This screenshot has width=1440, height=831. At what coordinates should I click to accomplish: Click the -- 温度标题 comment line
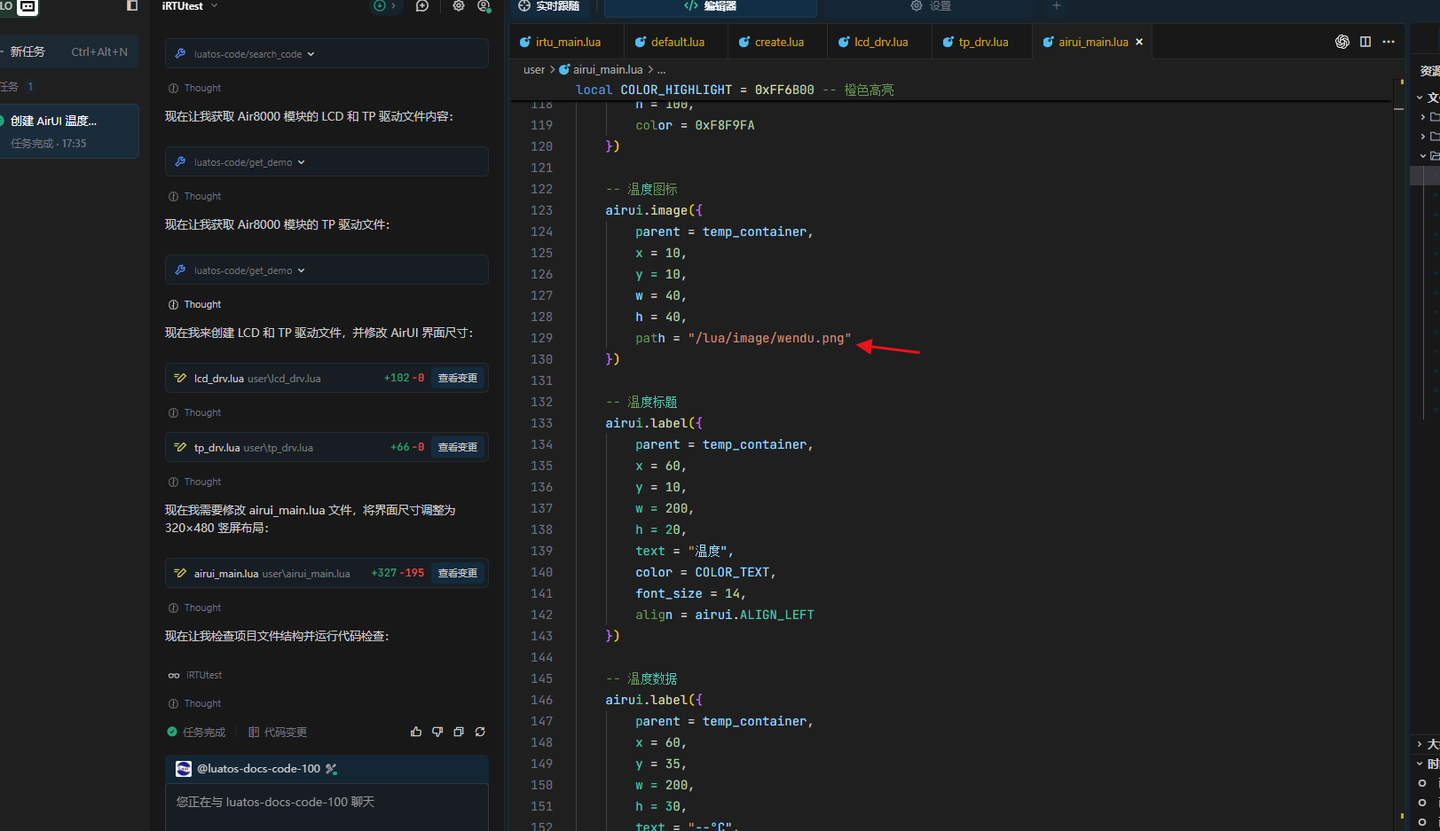coord(641,402)
